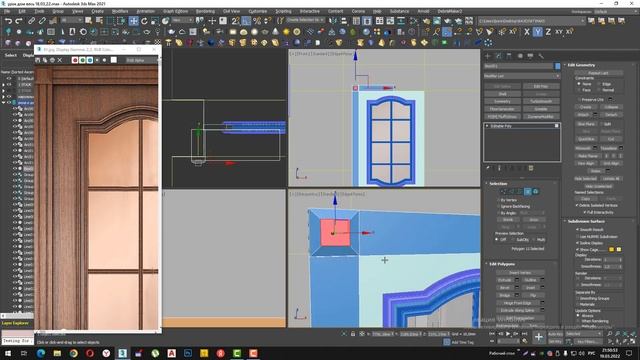Screen dimensions: 640x360
Task: Click the Play Animation button
Action: click(x=508, y=334)
